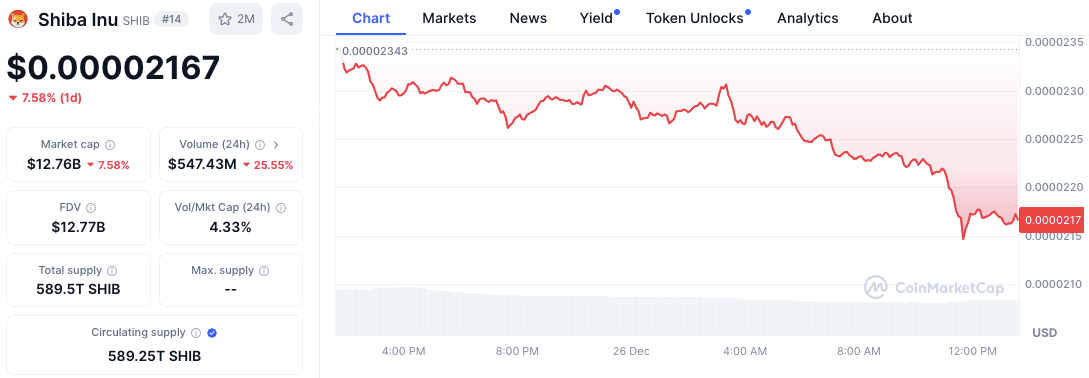Click the Circulating supply info icon
The image size is (1089, 378).
coord(196,334)
